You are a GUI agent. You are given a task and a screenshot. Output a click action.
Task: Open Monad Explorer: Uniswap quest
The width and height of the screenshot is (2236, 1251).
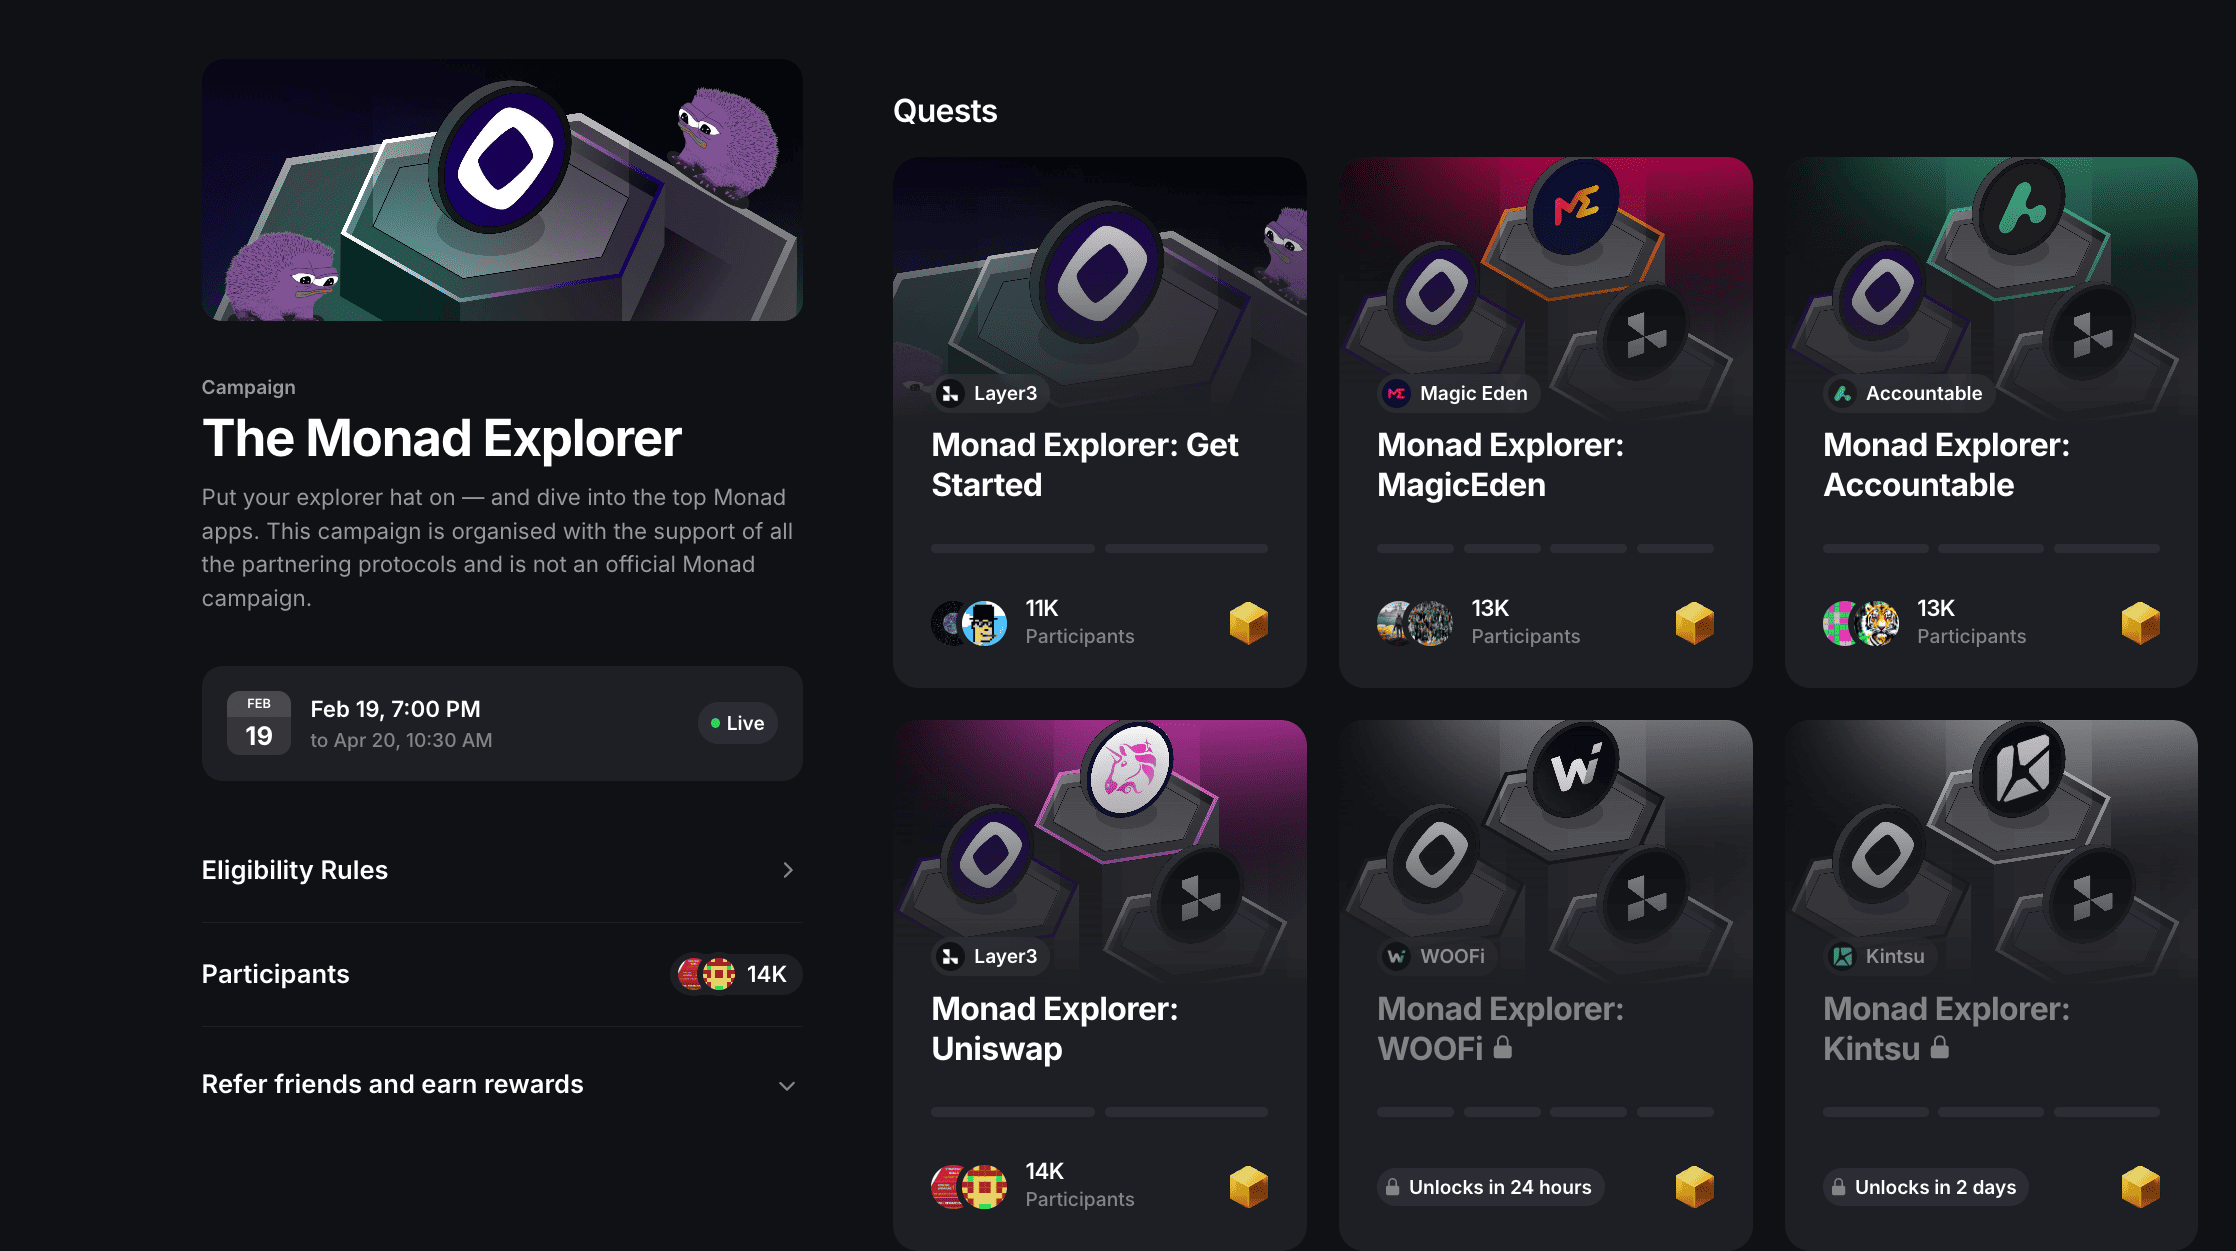[1055, 1028]
